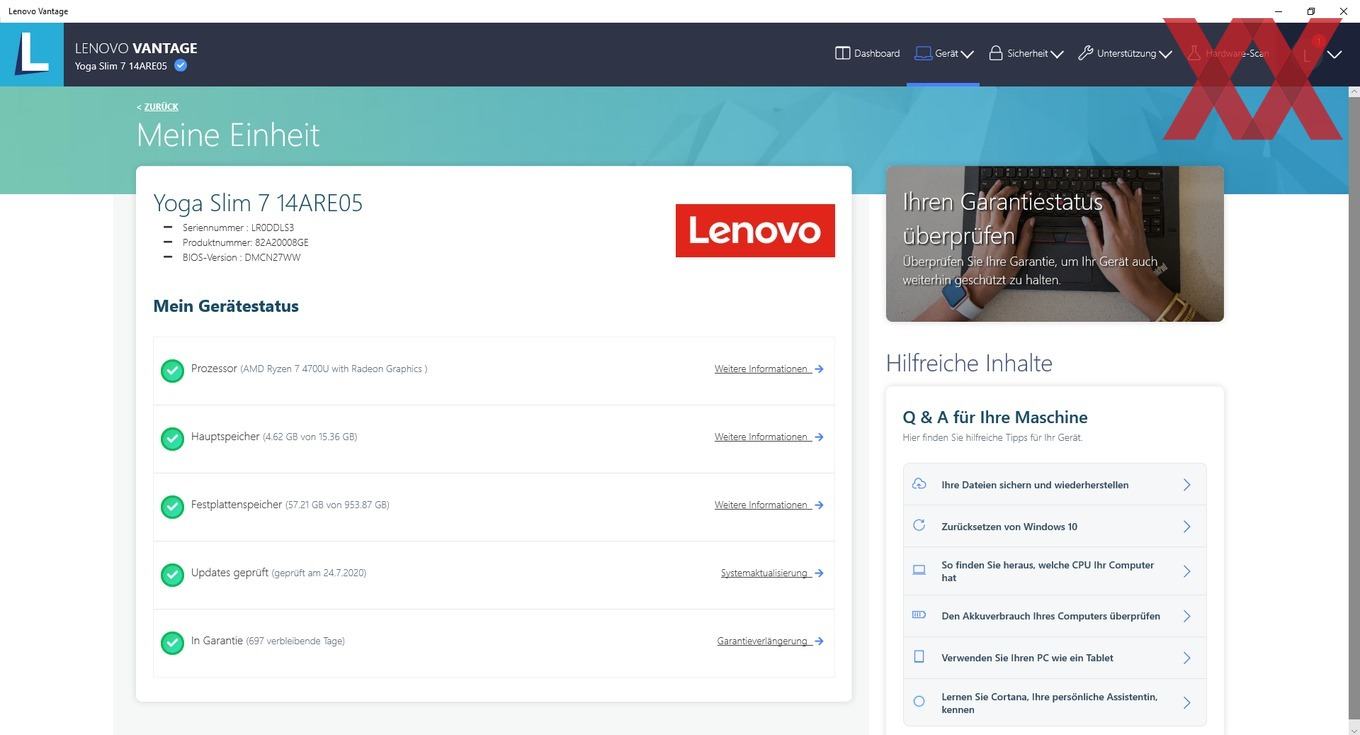Open Weitere Informationen for Prozessor
Screen dimensions: 1360x735
click(761, 369)
